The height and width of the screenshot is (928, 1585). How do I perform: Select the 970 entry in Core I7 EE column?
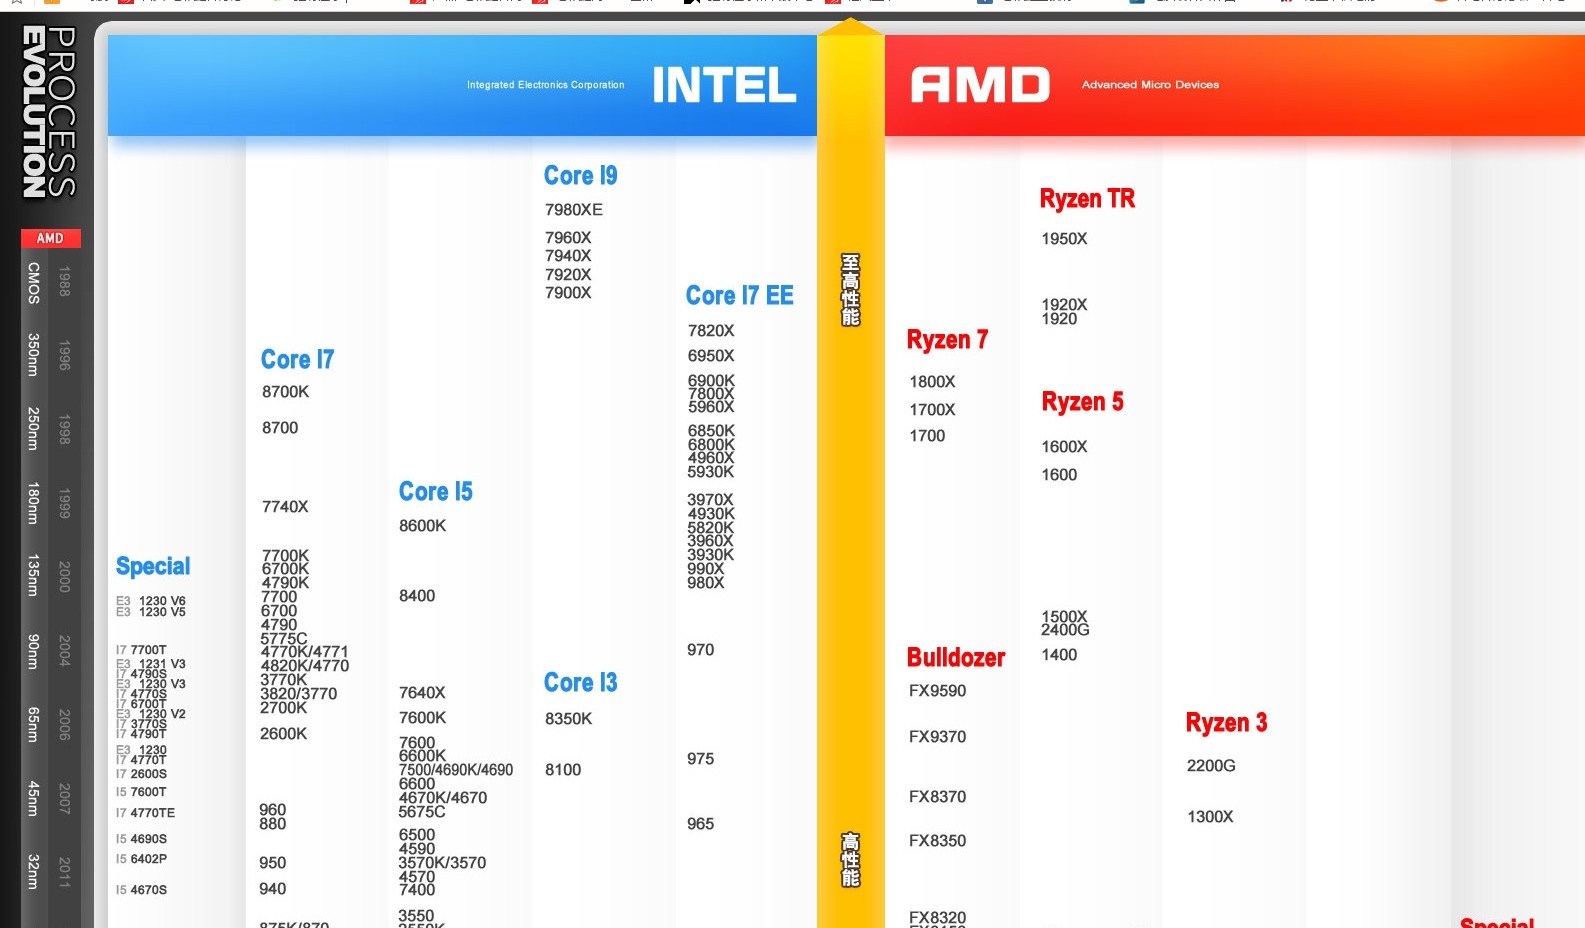701,650
